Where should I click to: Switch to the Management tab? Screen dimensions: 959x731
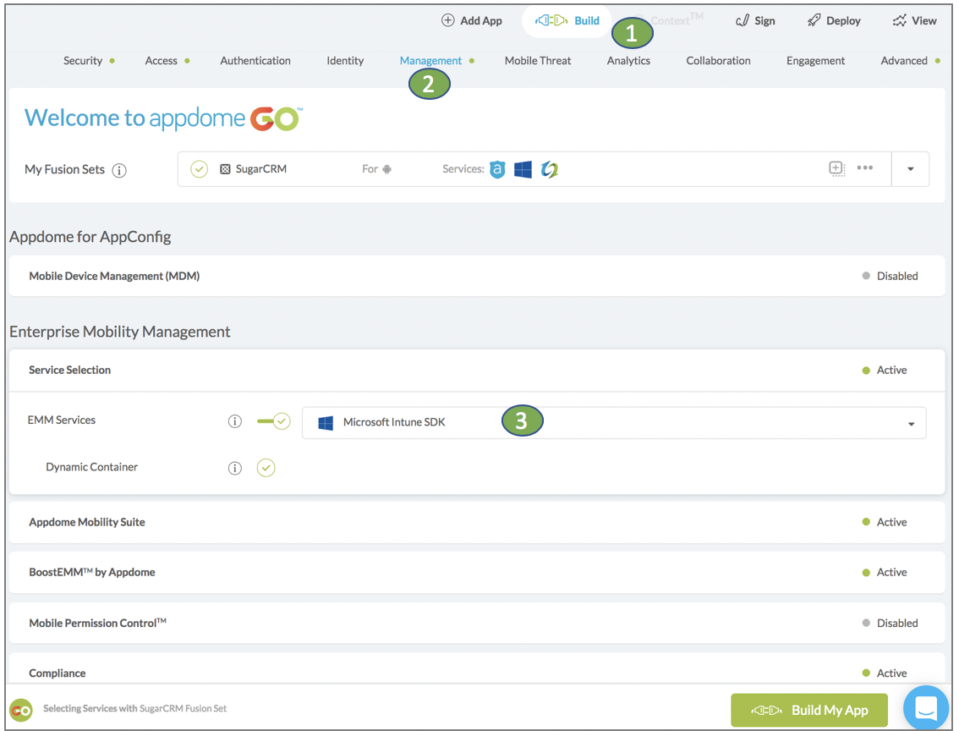coord(429,60)
